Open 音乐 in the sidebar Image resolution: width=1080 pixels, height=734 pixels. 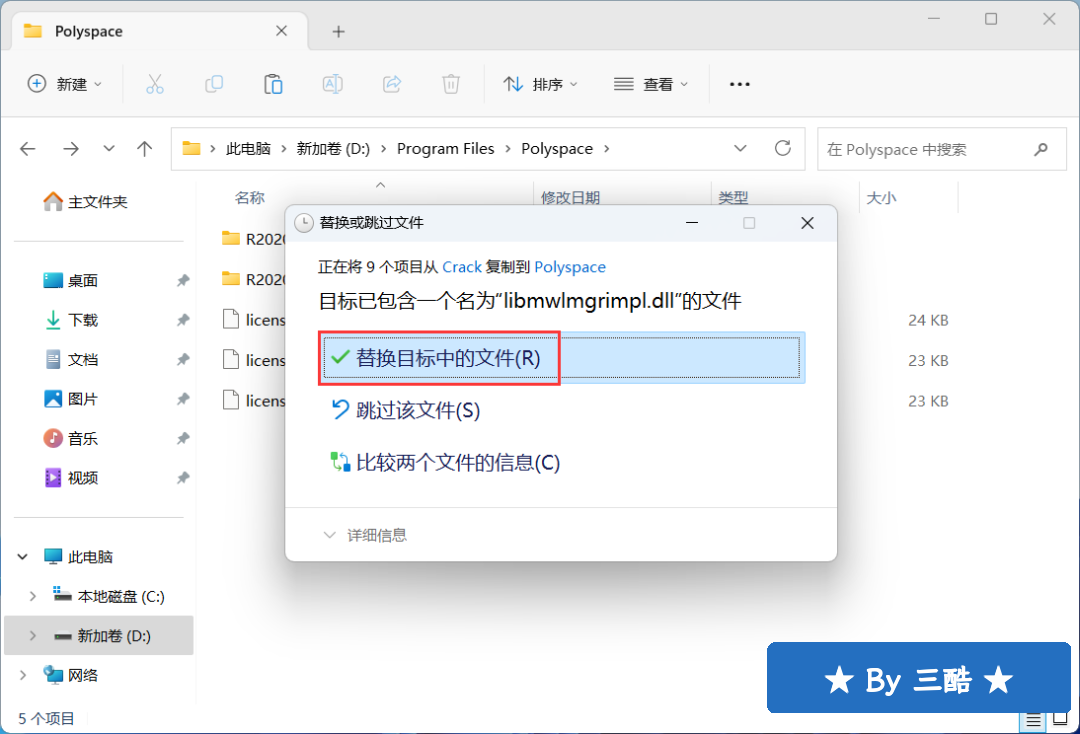[x=71, y=439]
